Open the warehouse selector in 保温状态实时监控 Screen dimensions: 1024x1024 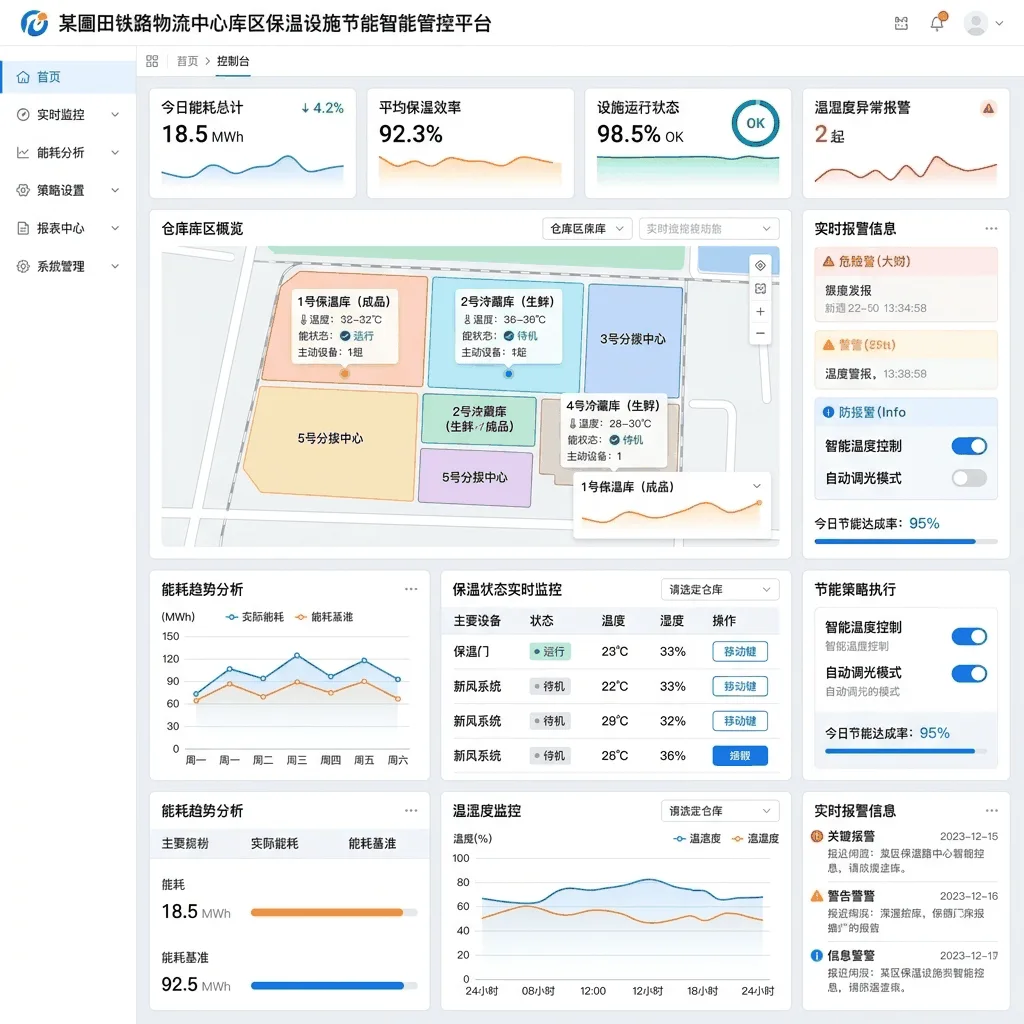[720, 590]
